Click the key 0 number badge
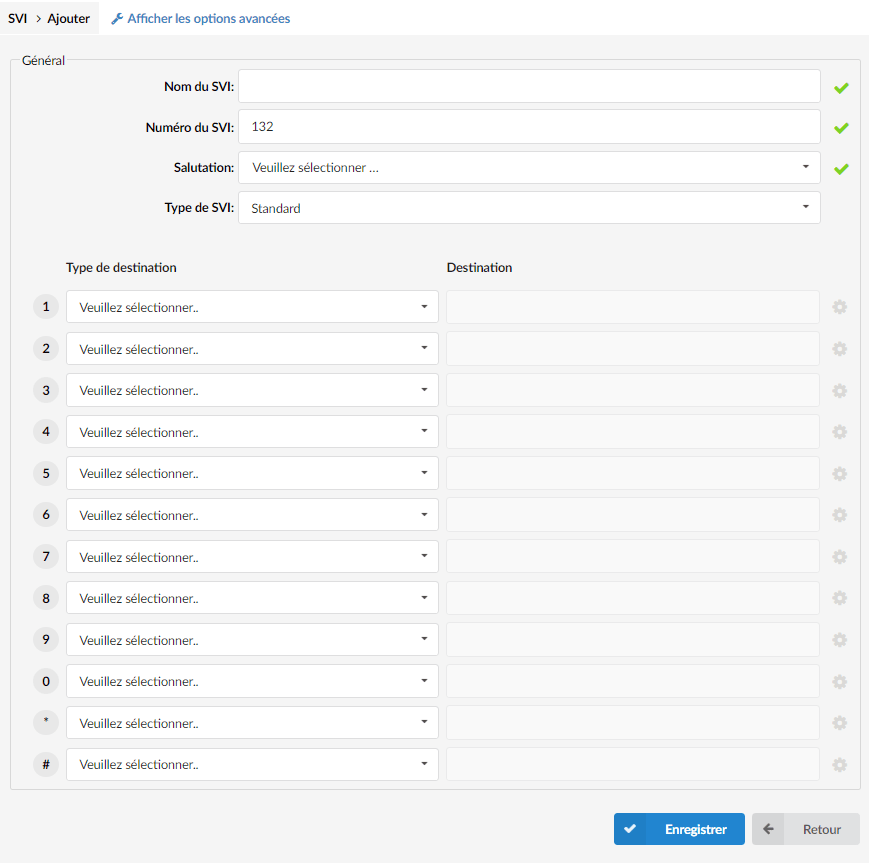Image resolution: width=869 pixels, height=865 pixels. (46, 682)
